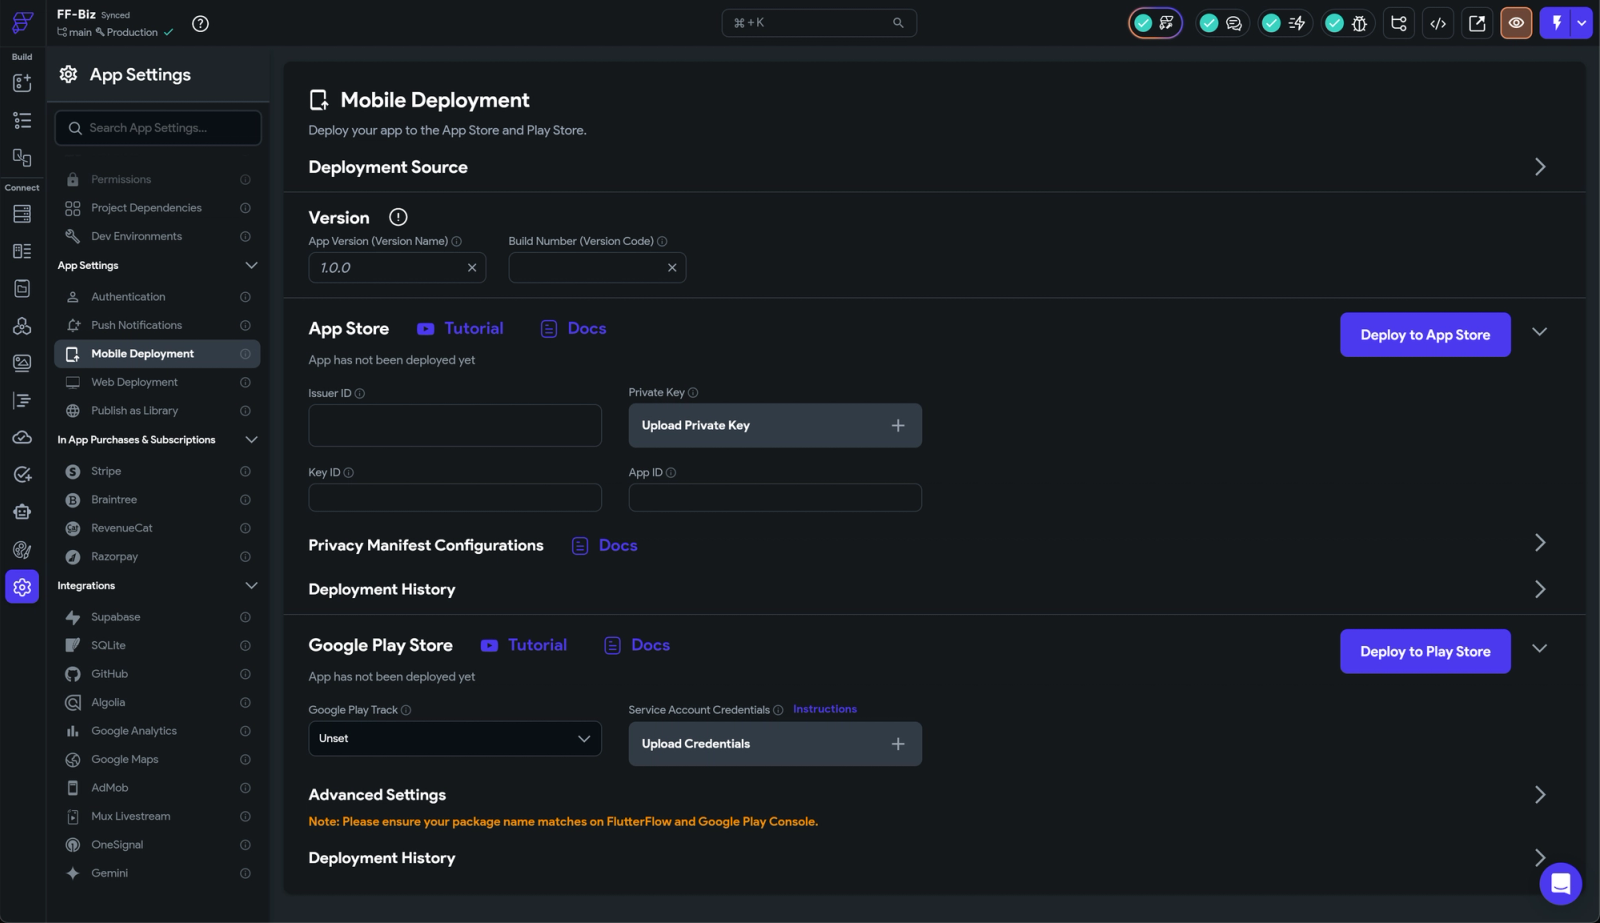
Task: Open the Branching git icon in top toolbar
Action: point(1399,23)
